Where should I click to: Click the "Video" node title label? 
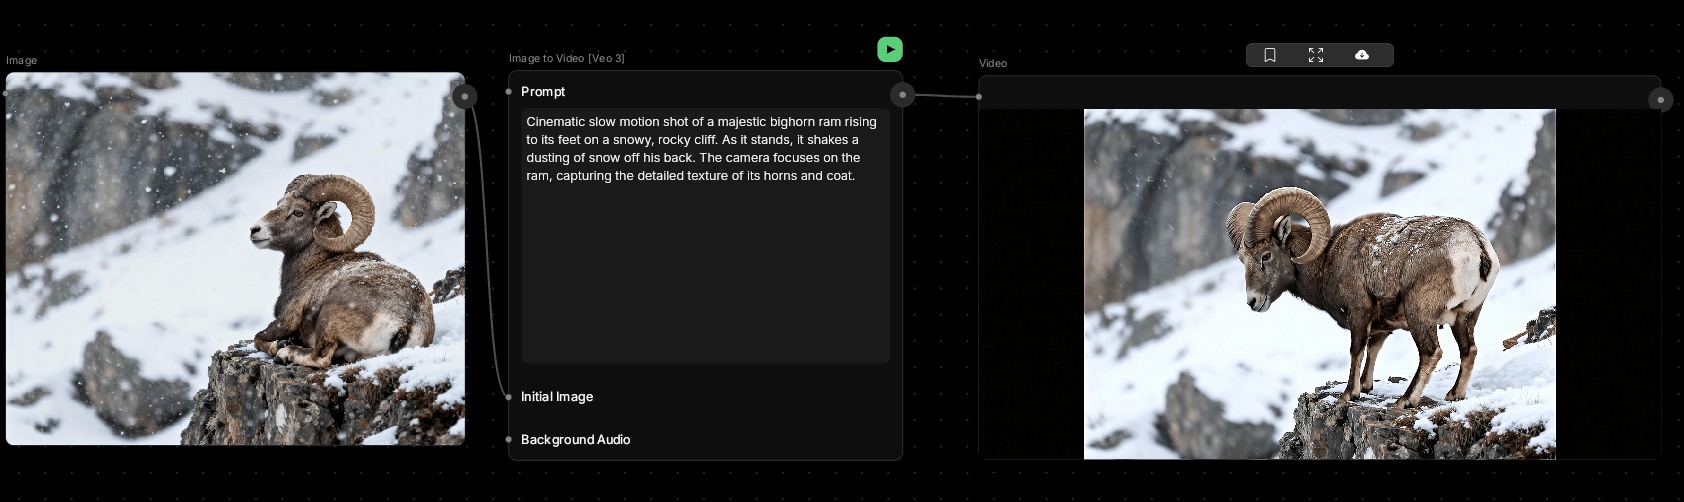click(993, 63)
